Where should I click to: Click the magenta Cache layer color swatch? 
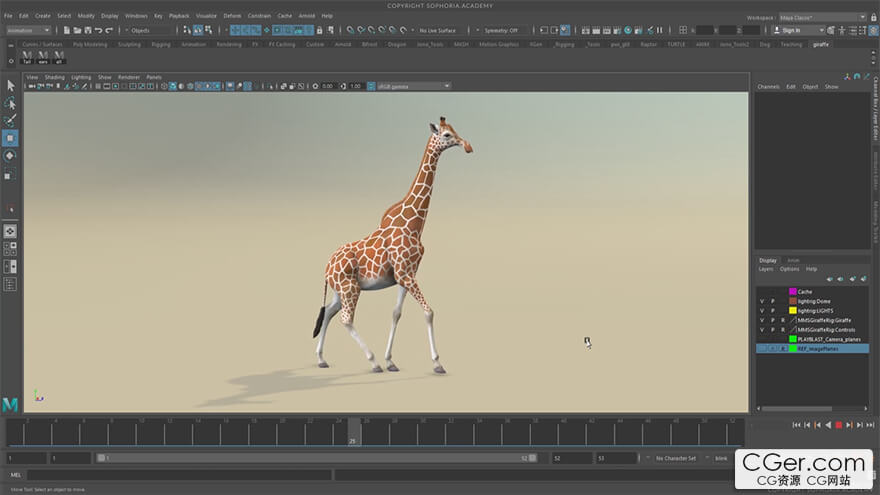click(792, 292)
